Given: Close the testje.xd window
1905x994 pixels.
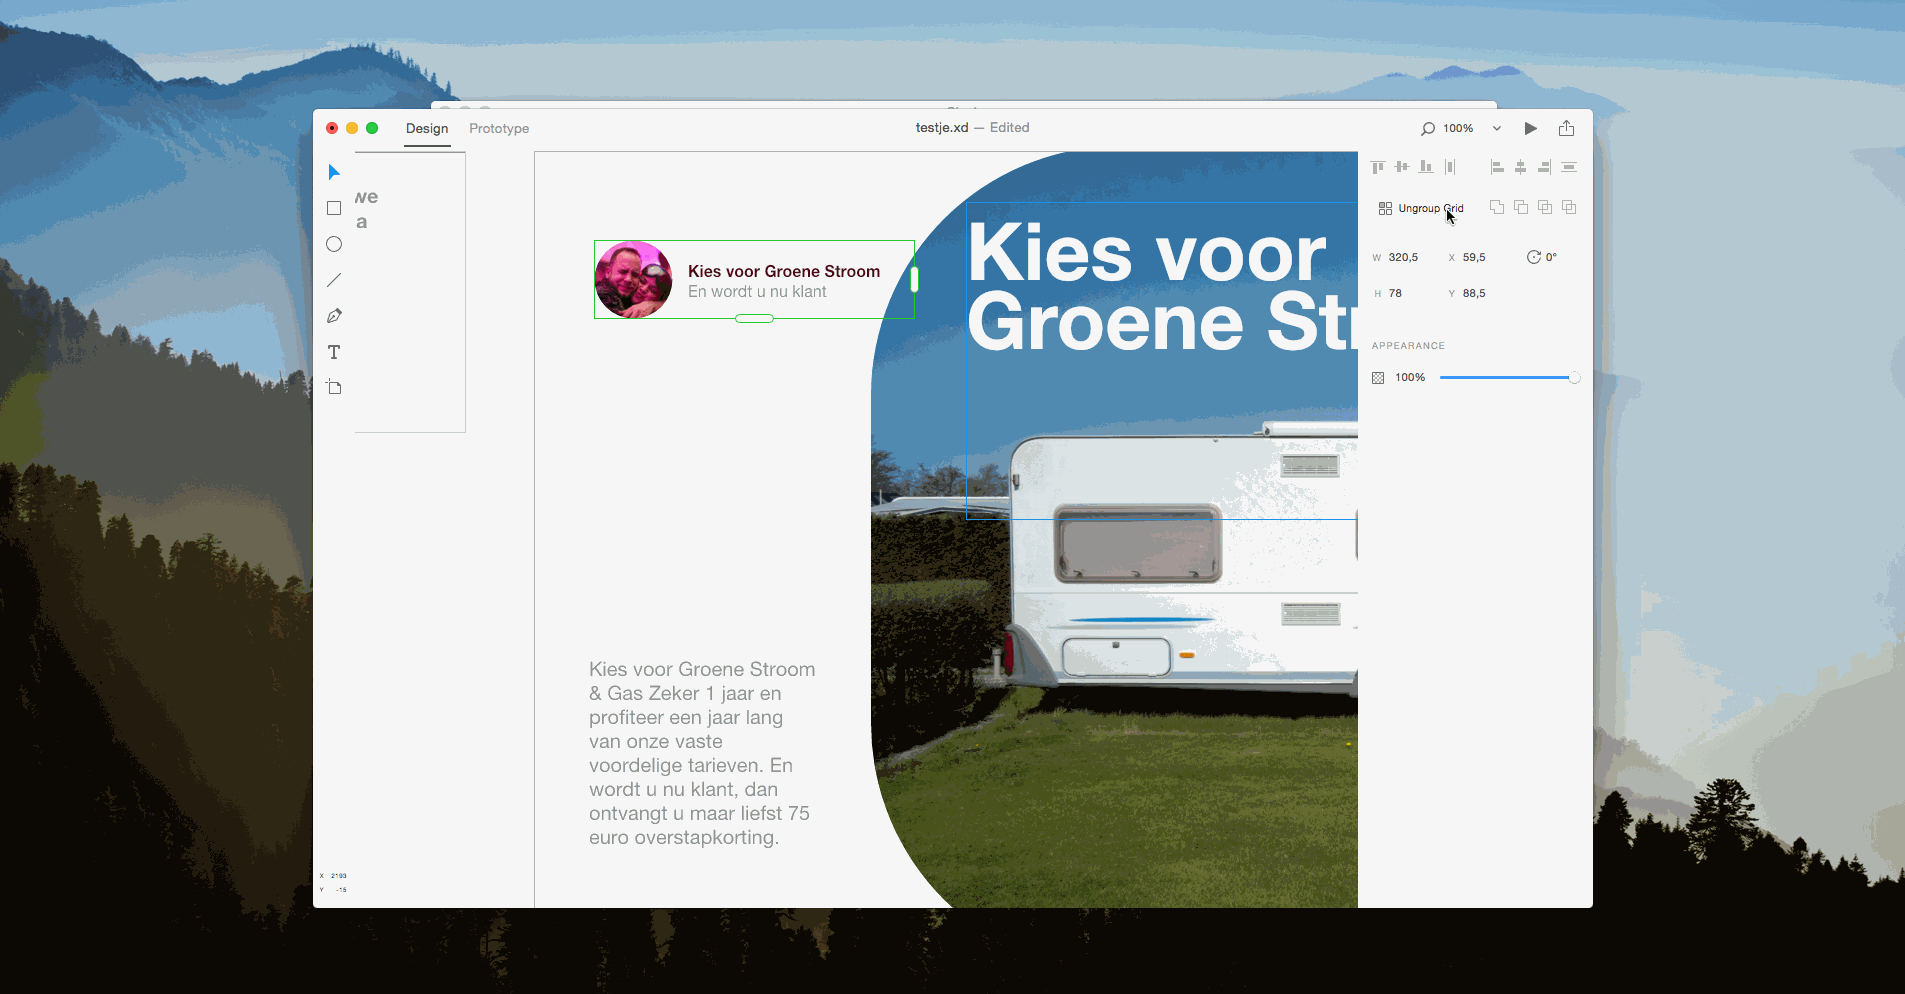Looking at the screenshot, I should (332, 128).
